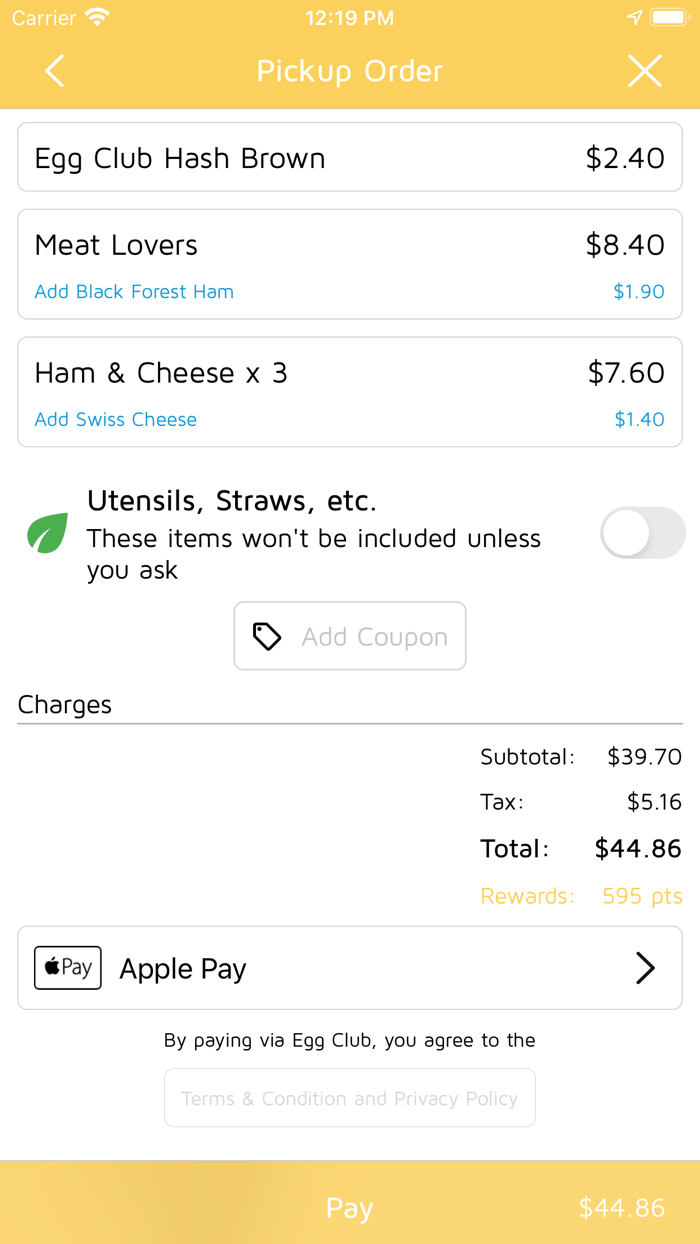Open the Egg Club Hash Brown item
The image size is (700, 1244).
click(350, 158)
